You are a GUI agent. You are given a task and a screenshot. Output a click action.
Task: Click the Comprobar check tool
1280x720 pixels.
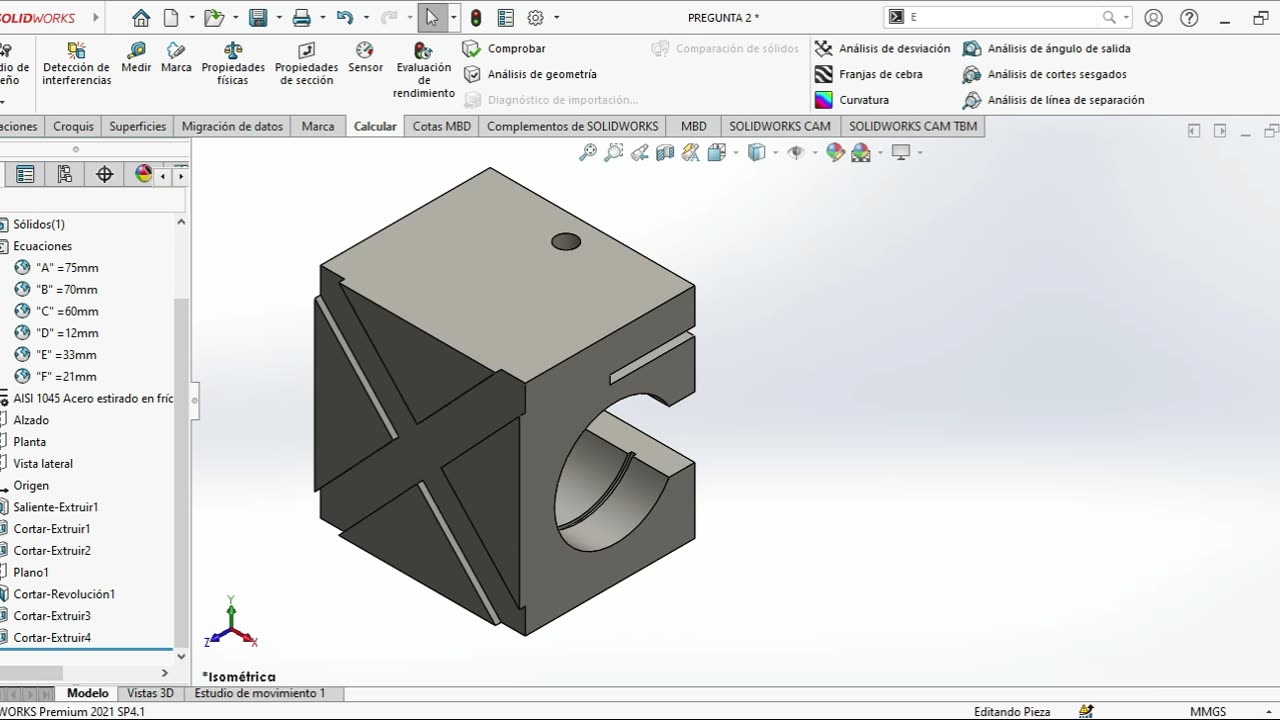[505, 48]
